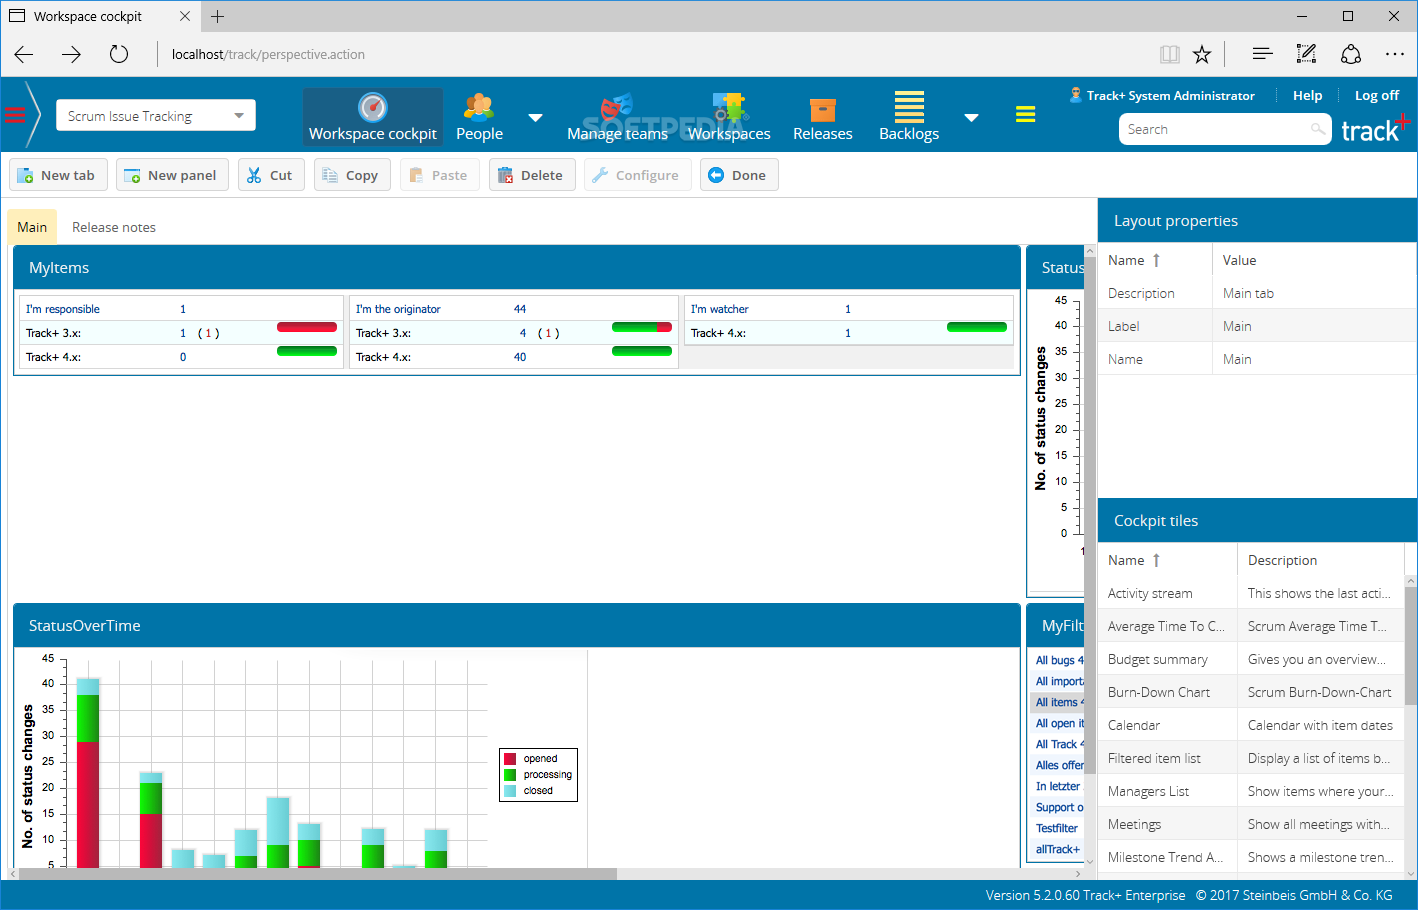This screenshot has width=1418, height=910.
Task: Expand dropdown arrow next to People
Action: click(535, 118)
